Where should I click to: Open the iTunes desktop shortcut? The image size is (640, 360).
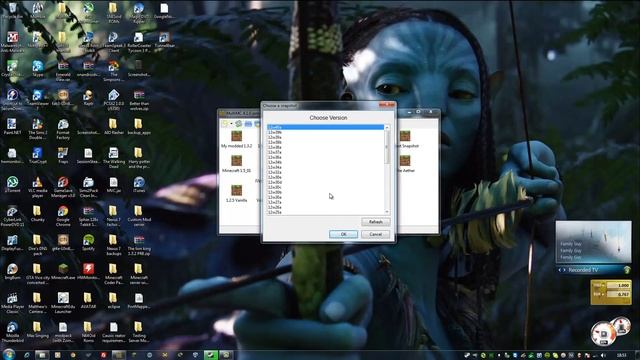coord(139,185)
